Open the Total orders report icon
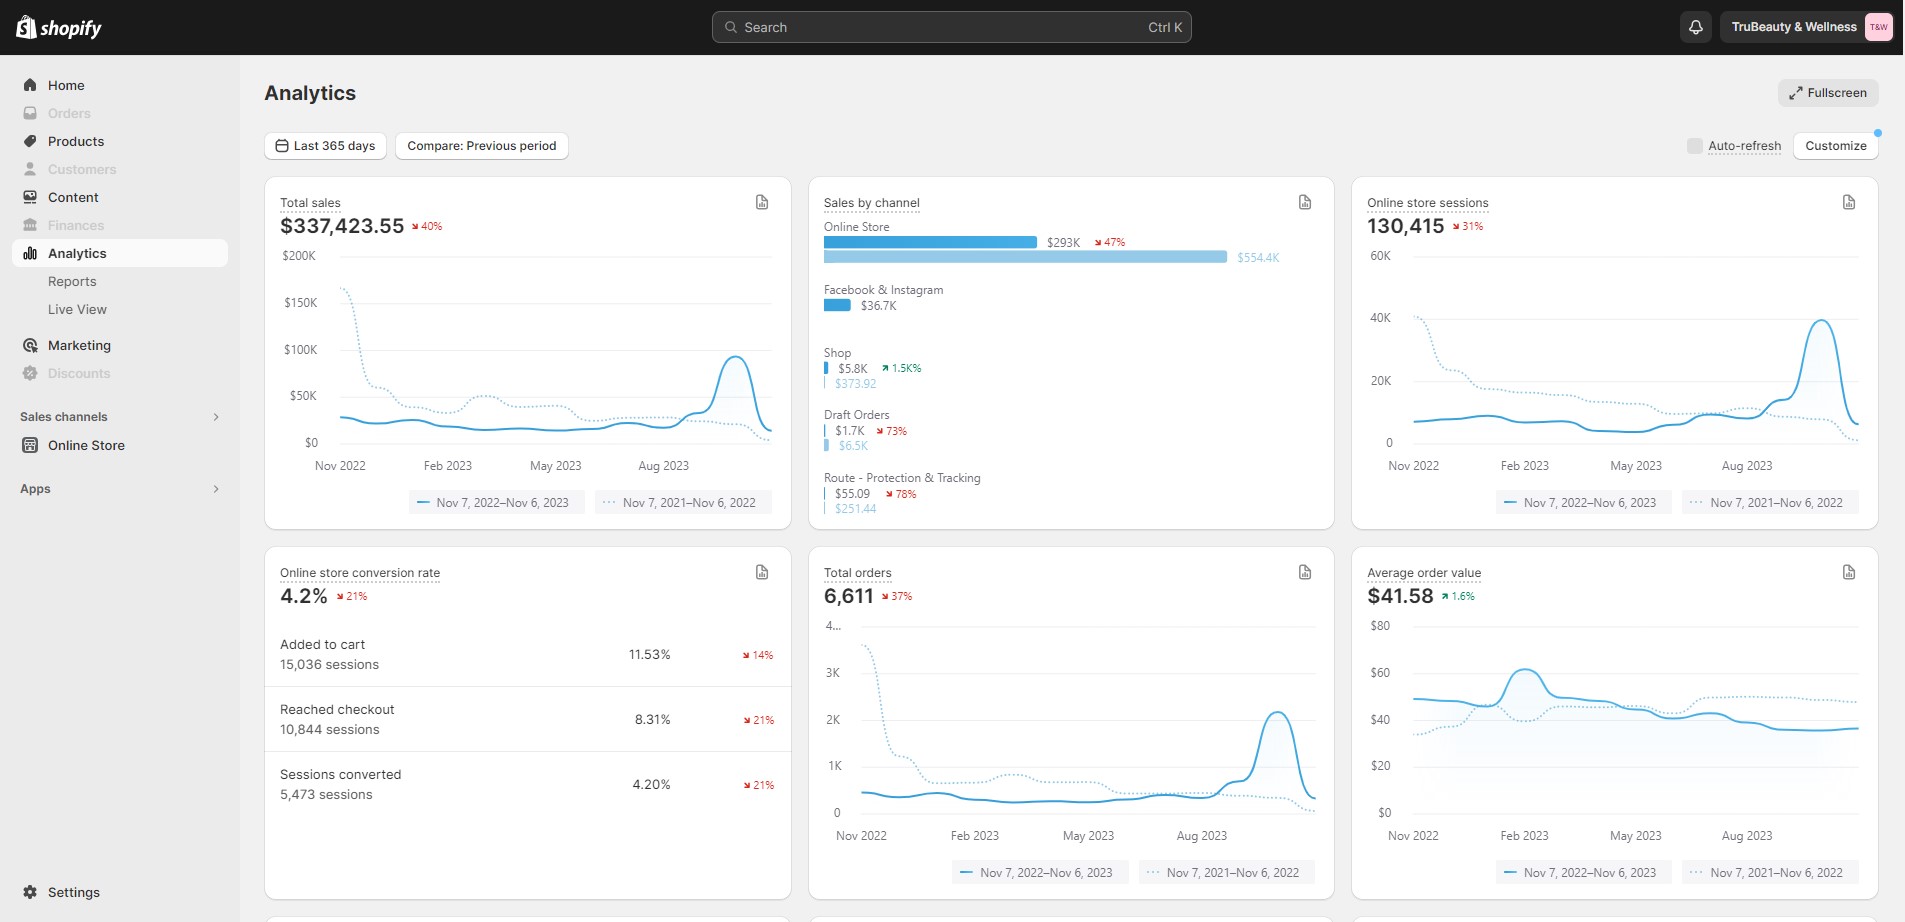This screenshot has height=922, width=1905. [x=1305, y=572]
